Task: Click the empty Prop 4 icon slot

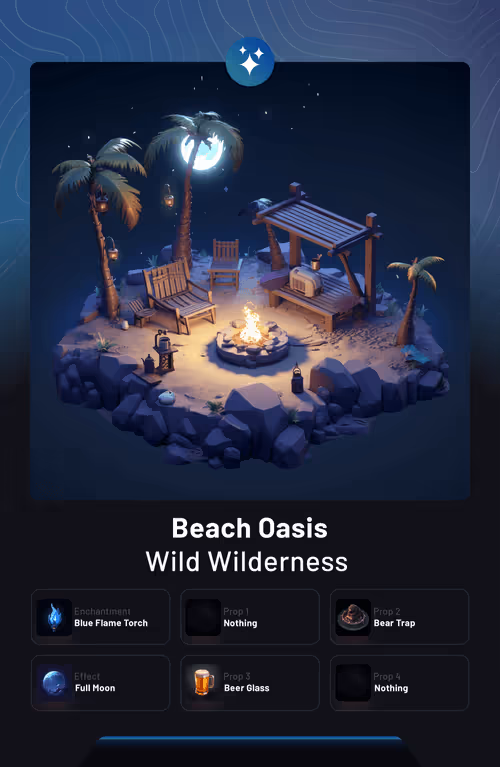Action: tap(353, 683)
